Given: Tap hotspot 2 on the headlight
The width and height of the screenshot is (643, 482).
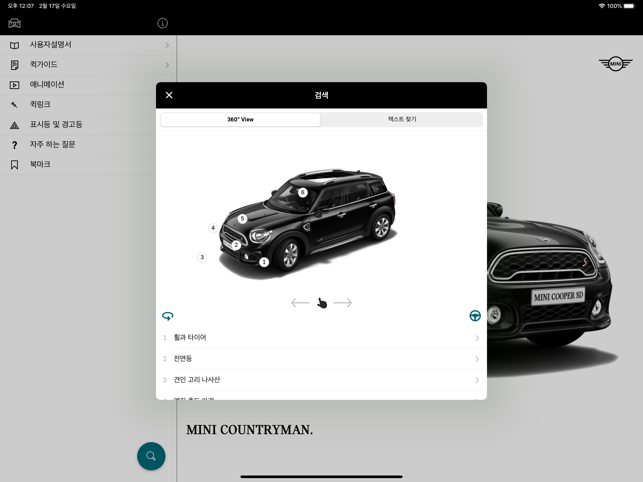Looking at the screenshot, I should tap(236, 245).
